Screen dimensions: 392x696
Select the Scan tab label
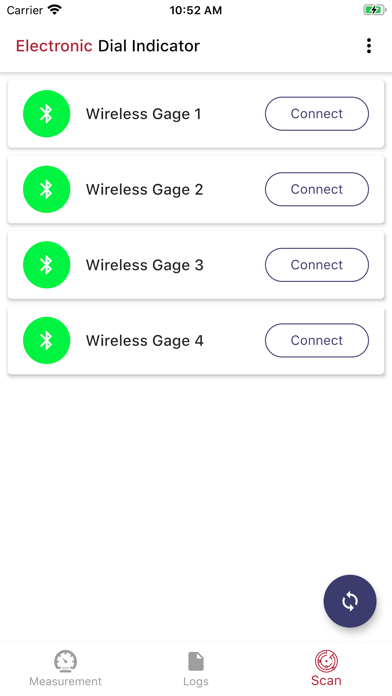326,680
